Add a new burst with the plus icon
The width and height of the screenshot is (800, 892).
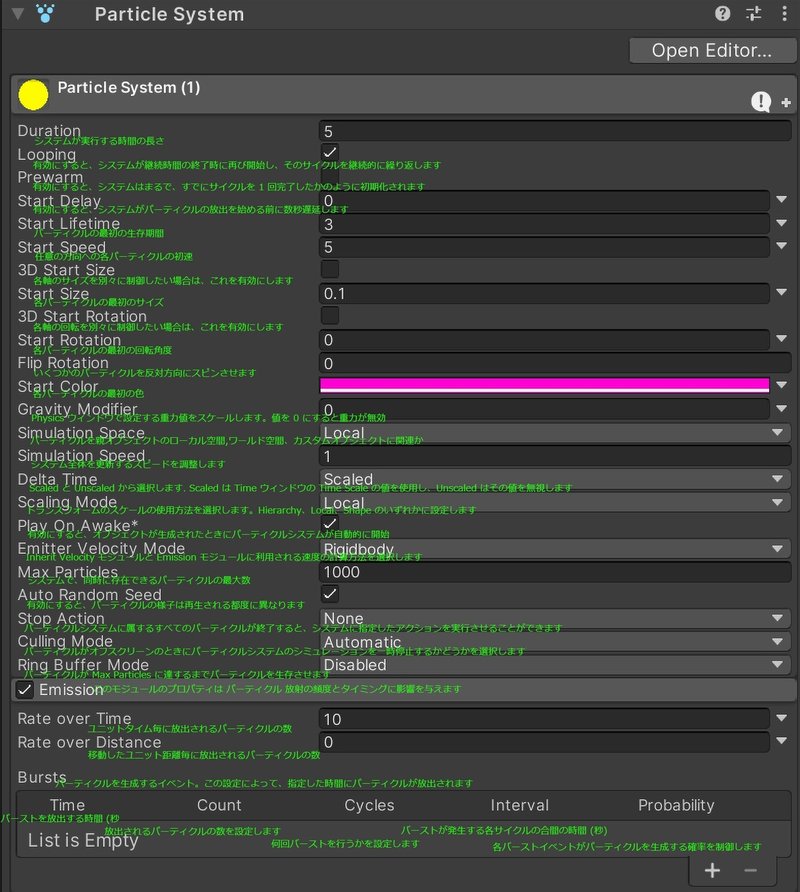(710, 871)
